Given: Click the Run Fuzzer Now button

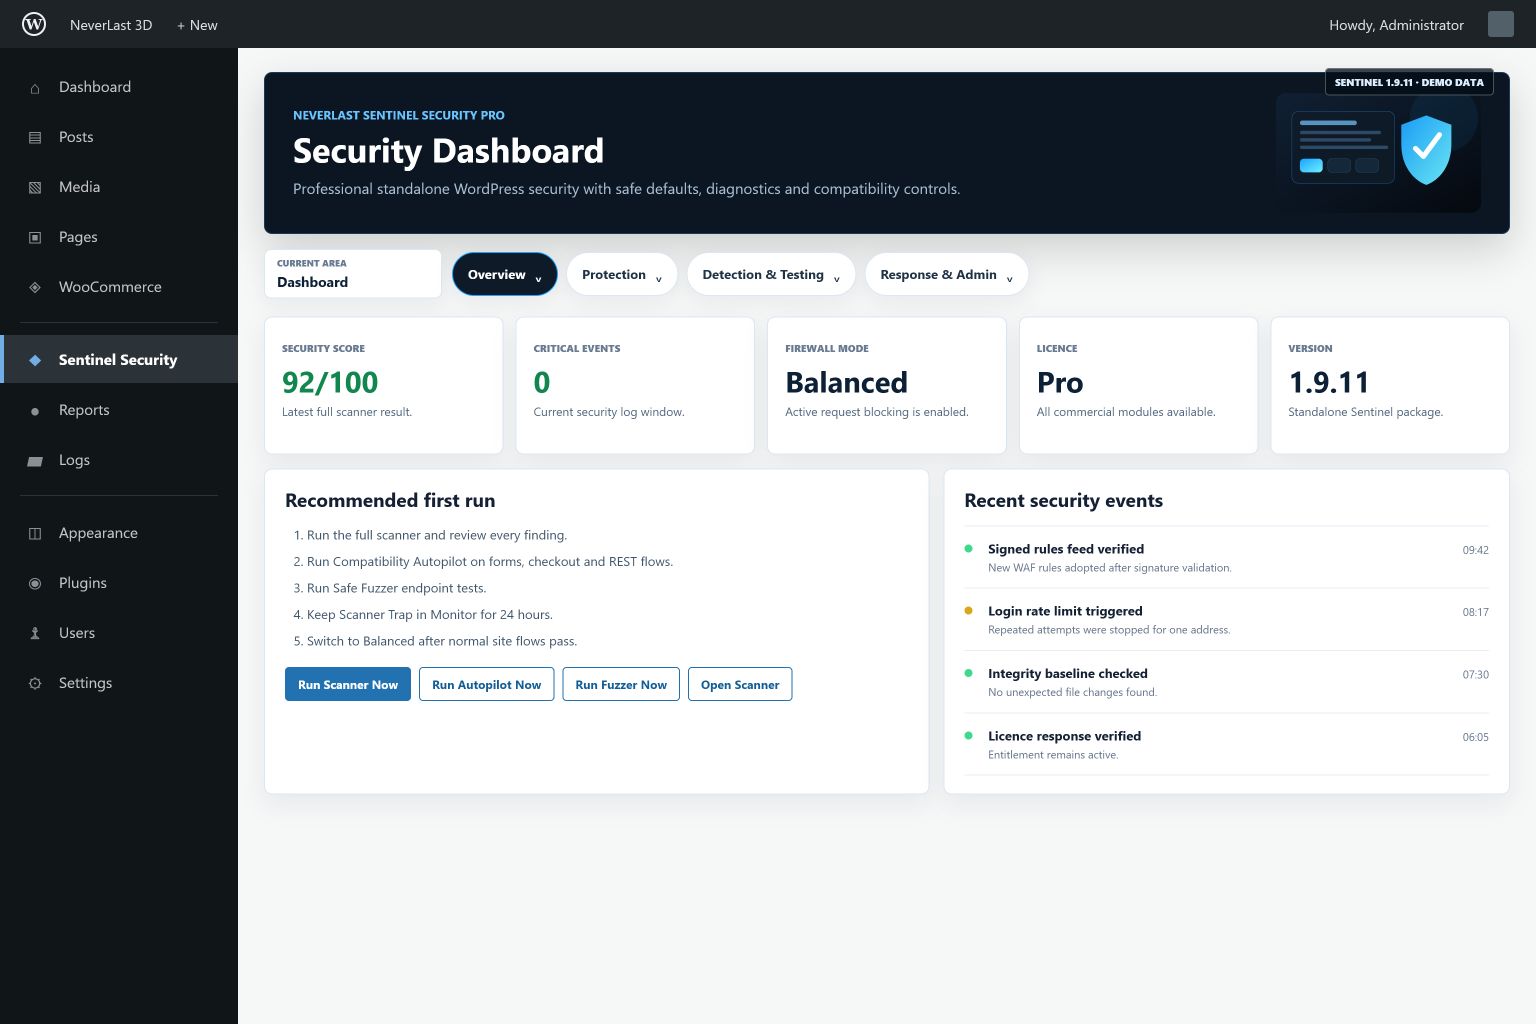Looking at the screenshot, I should point(621,684).
